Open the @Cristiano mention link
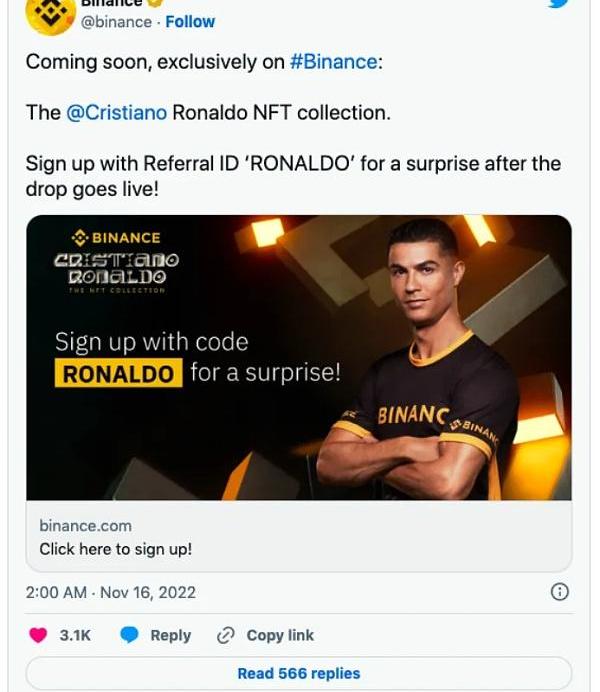Screen dimensions: 600x692 [x=116, y=112]
